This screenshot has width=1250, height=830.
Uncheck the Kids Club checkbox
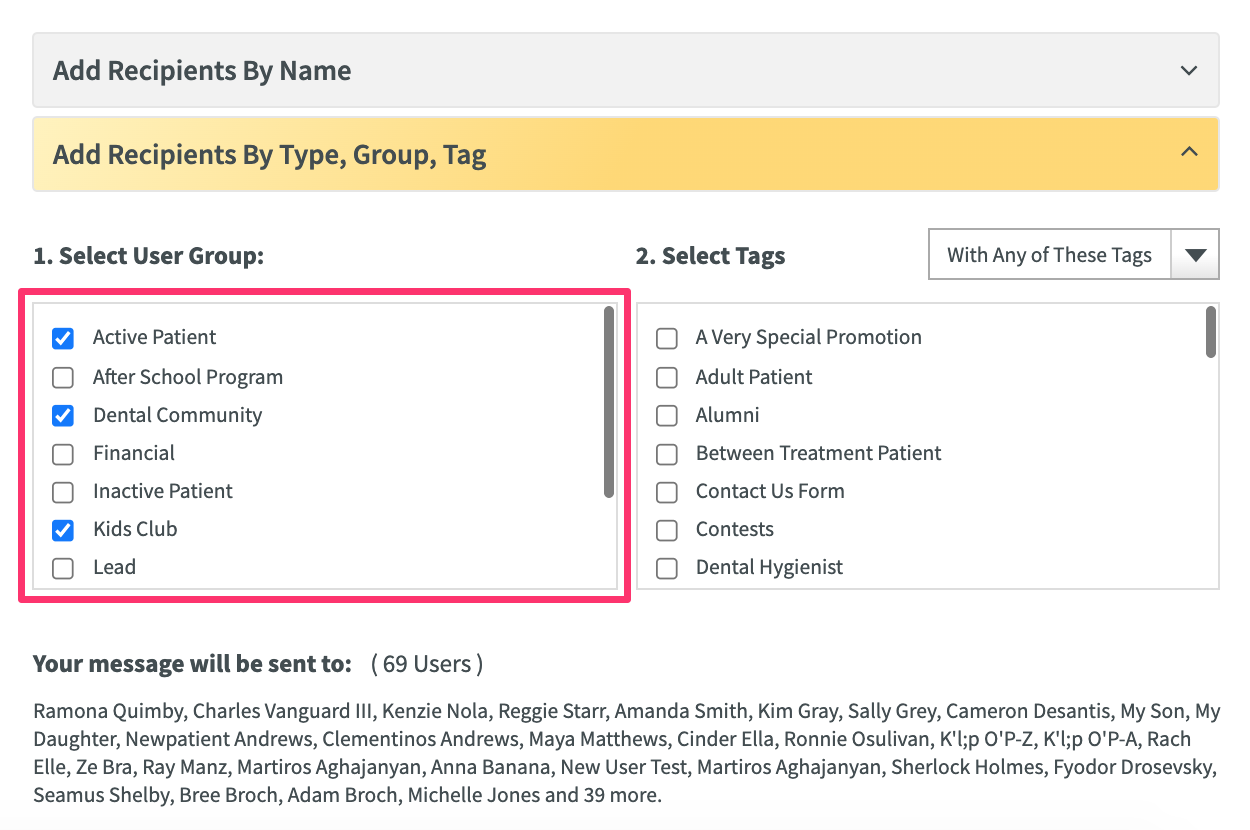tap(63, 530)
